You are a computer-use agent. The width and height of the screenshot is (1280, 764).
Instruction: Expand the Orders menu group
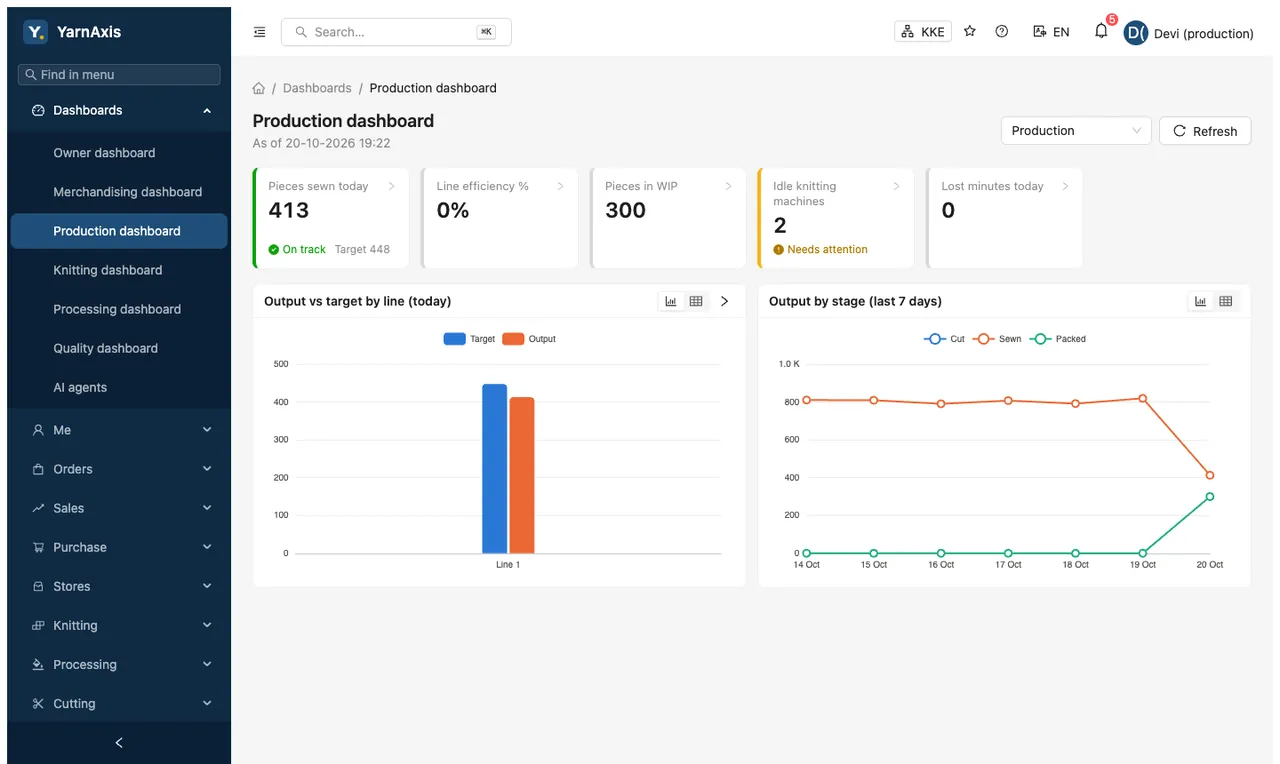(119, 469)
